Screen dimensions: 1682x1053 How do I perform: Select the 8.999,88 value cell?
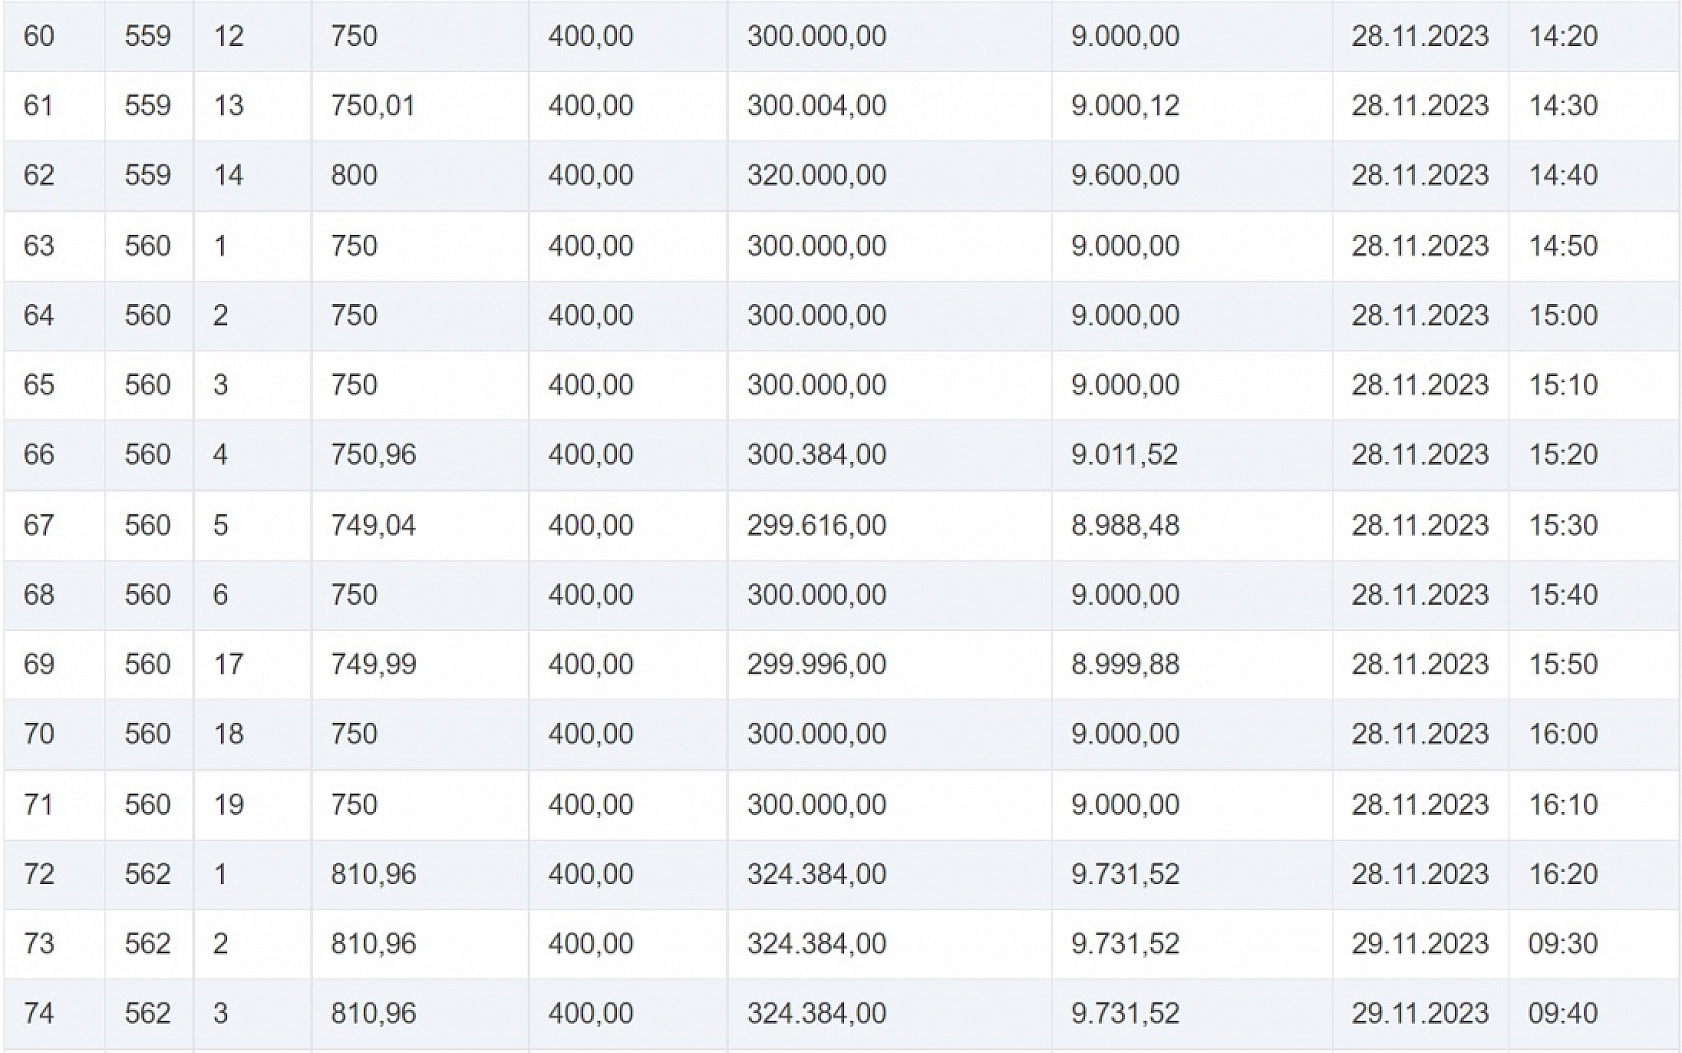click(1125, 665)
